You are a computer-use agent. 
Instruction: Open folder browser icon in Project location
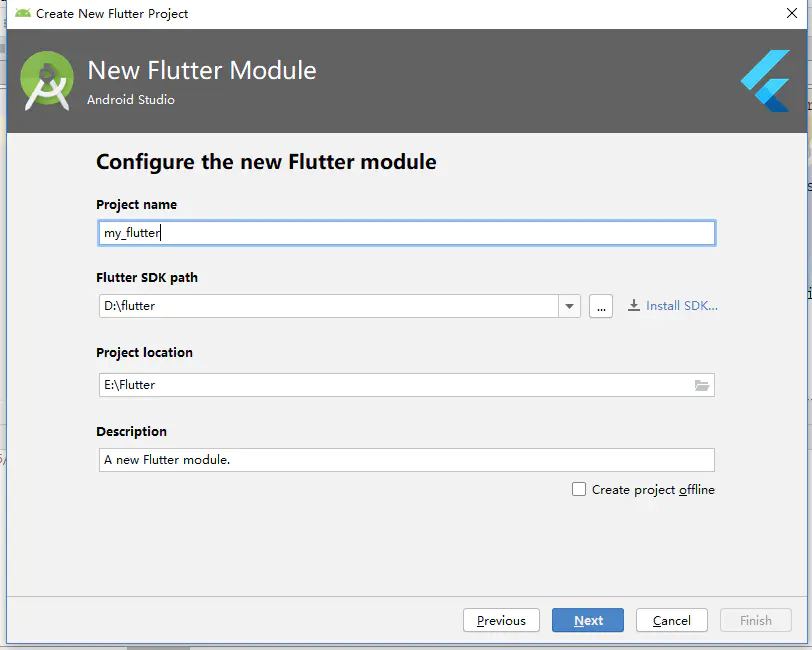(x=702, y=385)
